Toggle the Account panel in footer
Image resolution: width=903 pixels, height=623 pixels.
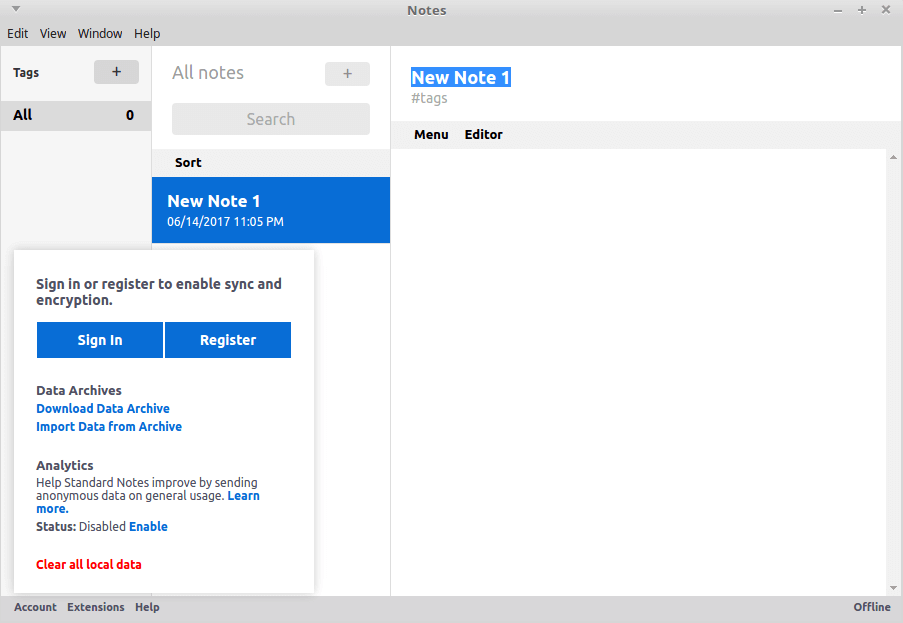tap(36, 607)
